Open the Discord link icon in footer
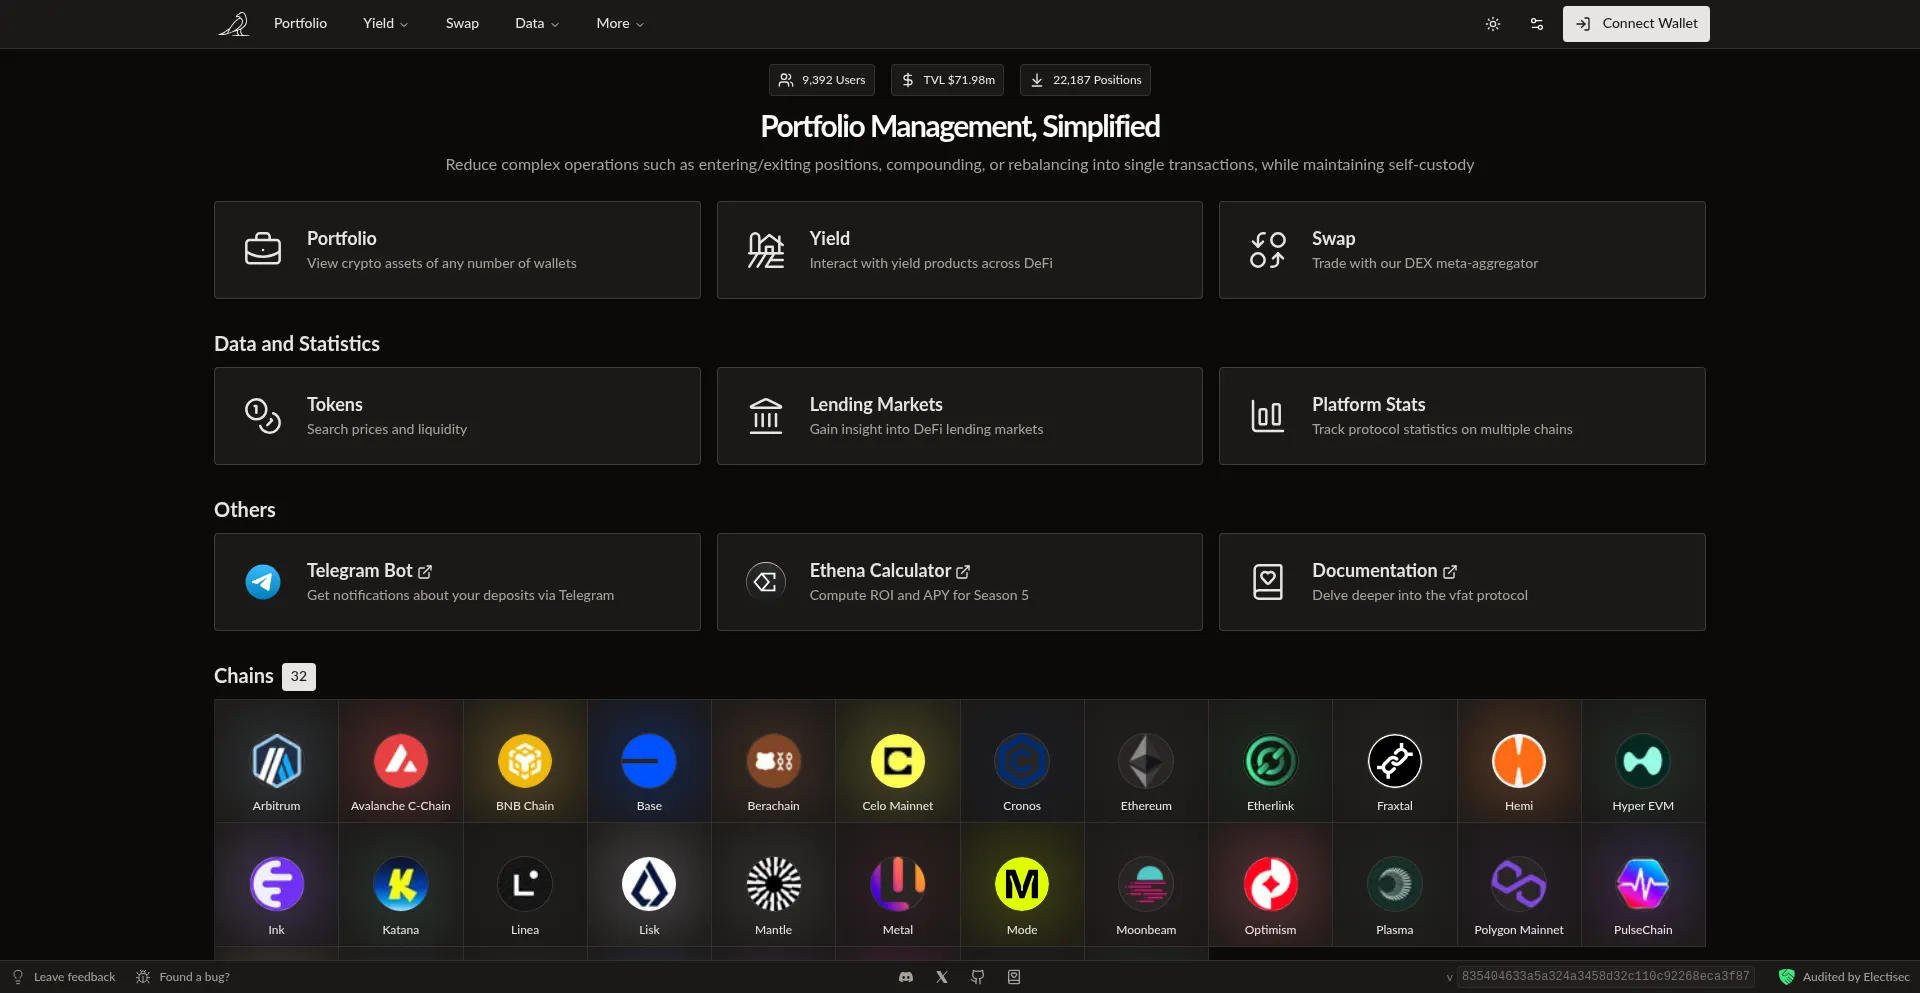 (906, 977)
